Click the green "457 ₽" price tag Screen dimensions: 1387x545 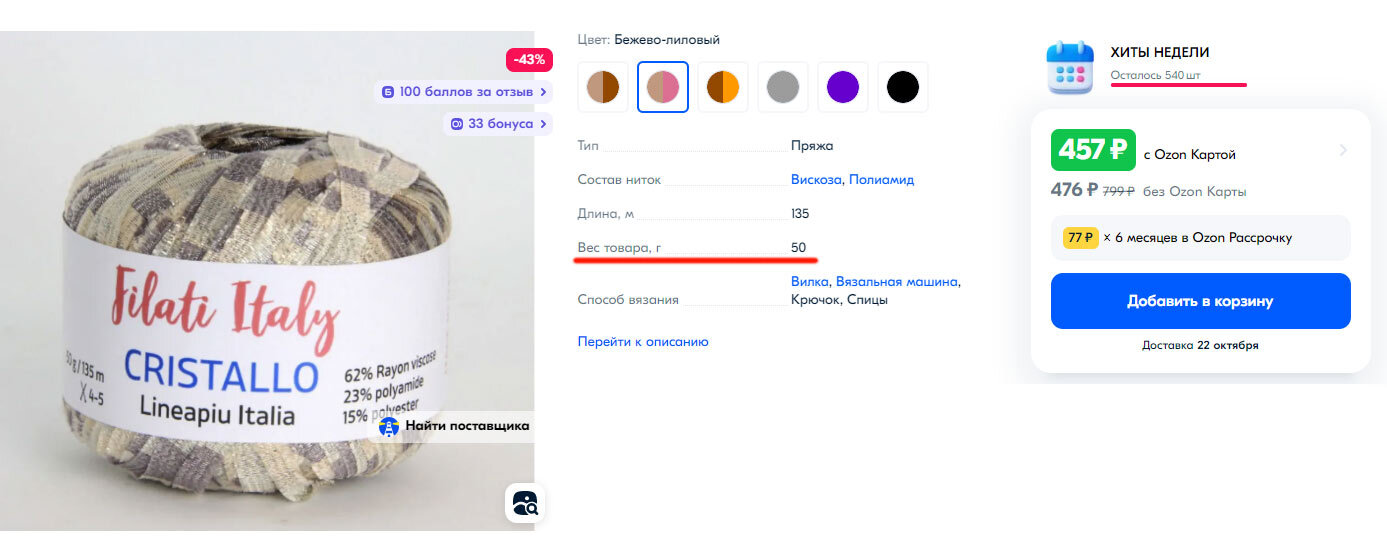click(x=1091, y=151)
